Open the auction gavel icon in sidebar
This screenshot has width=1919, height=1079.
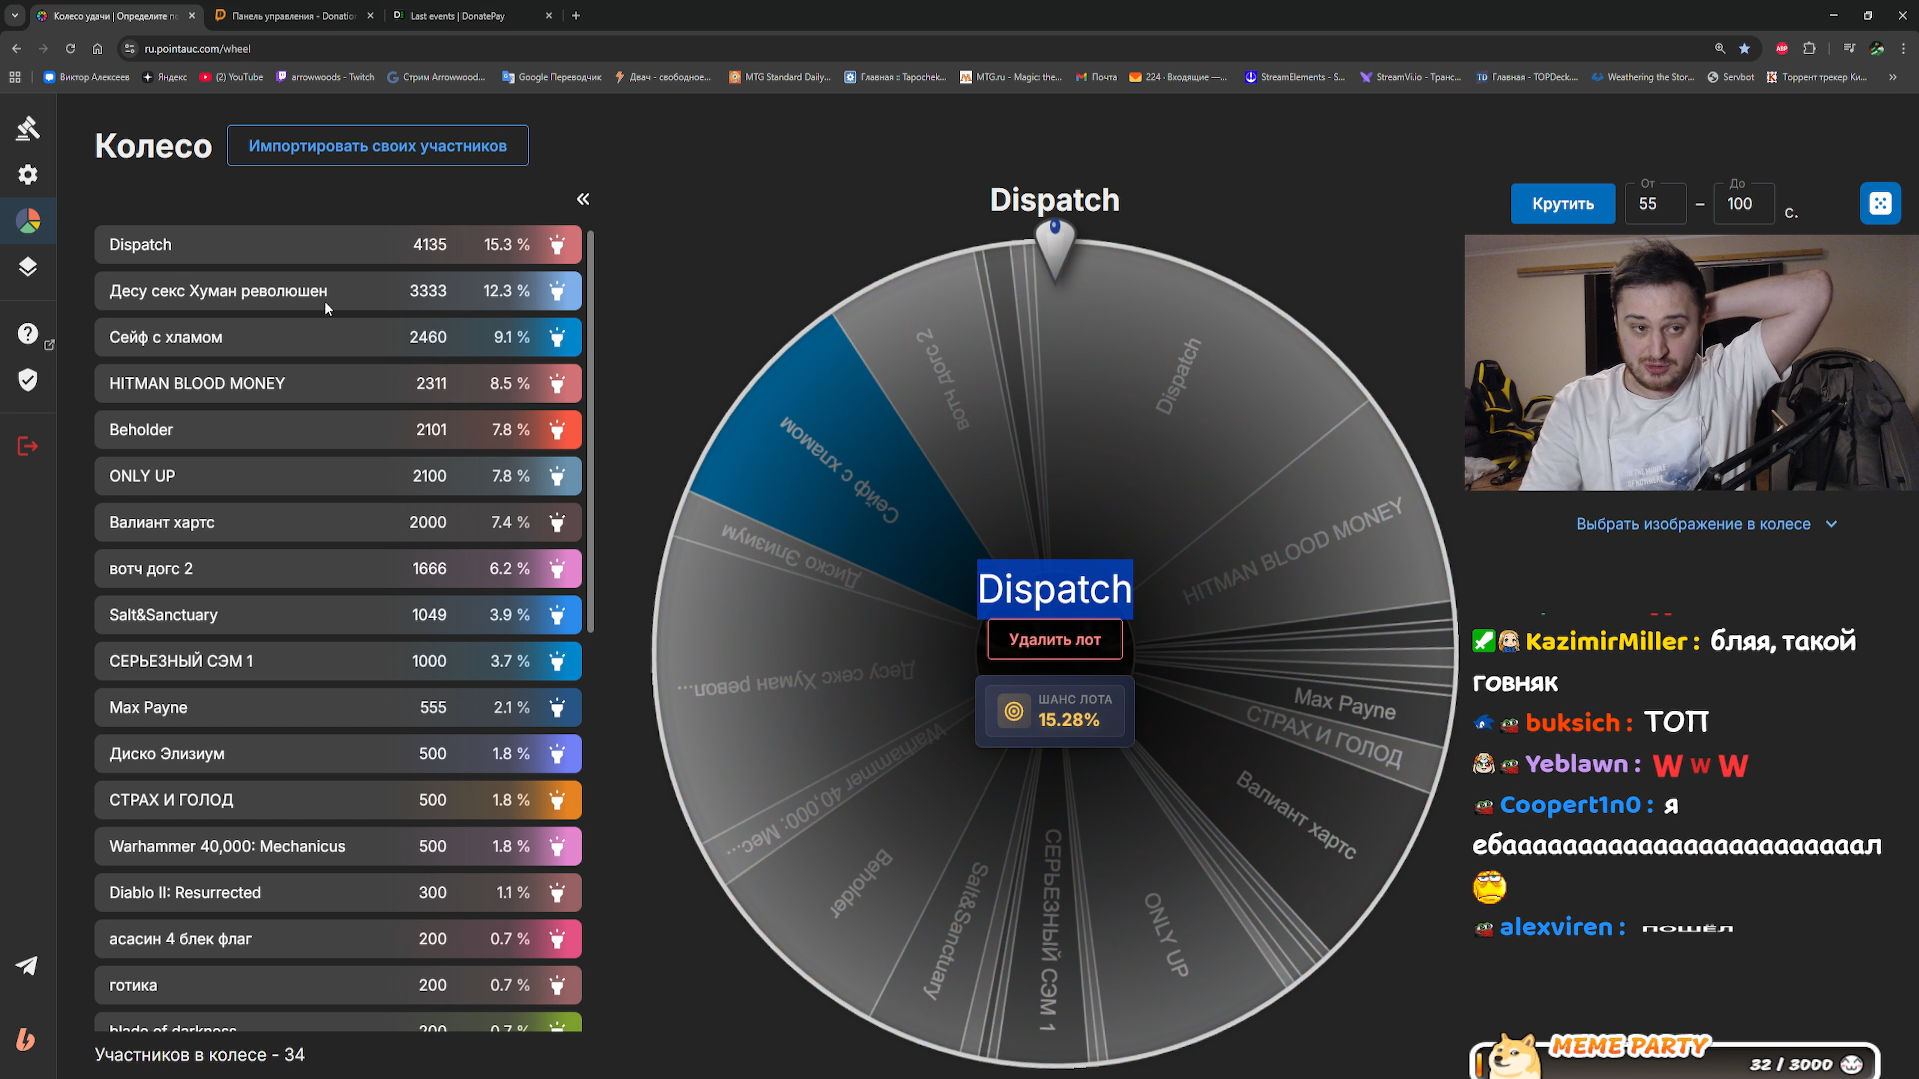28,128
